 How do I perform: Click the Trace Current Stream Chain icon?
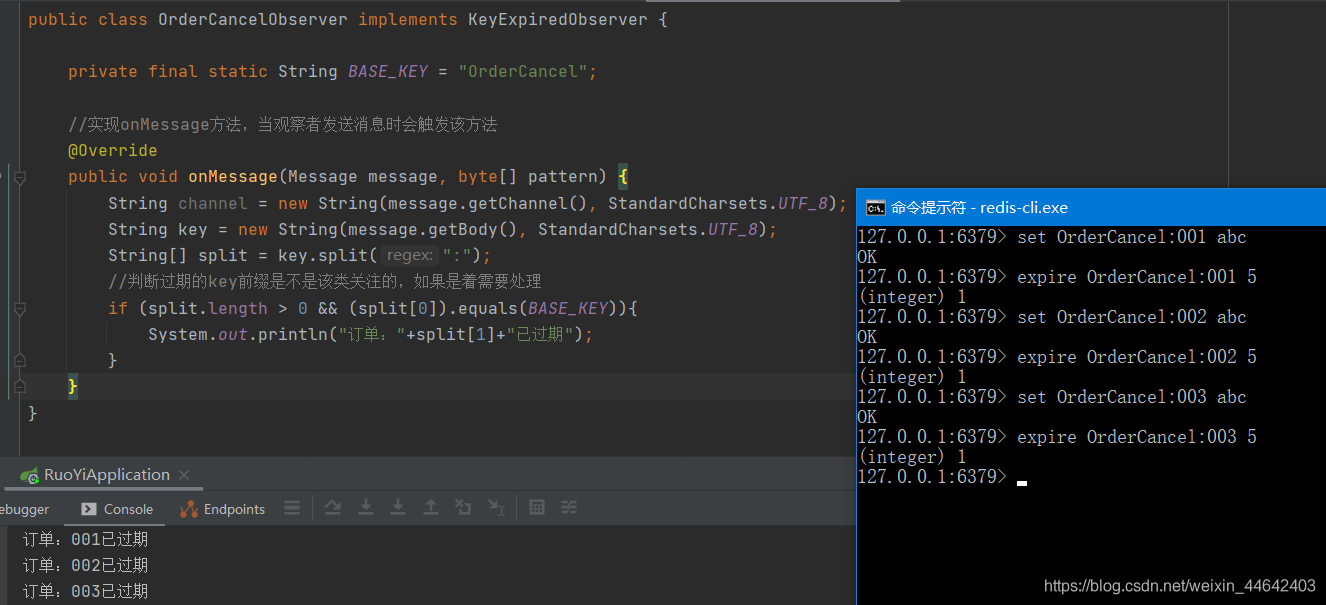(569, 508)
